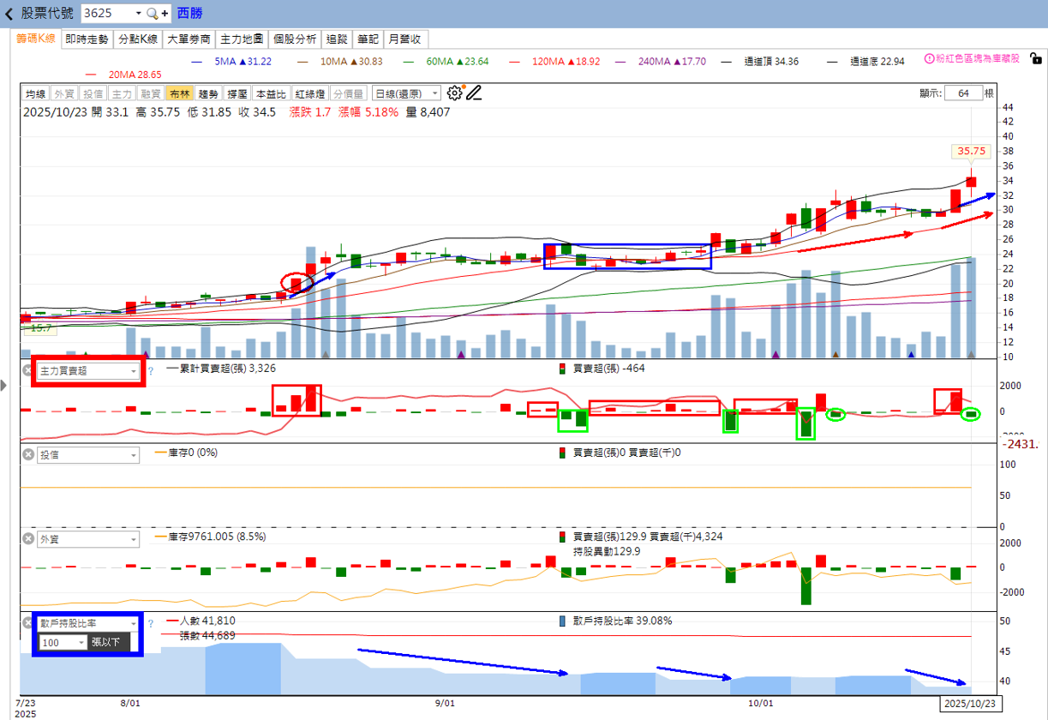Click the plus icon next to the search
The width and height of the screenshot is (1048, 720).
click(164, 13)
